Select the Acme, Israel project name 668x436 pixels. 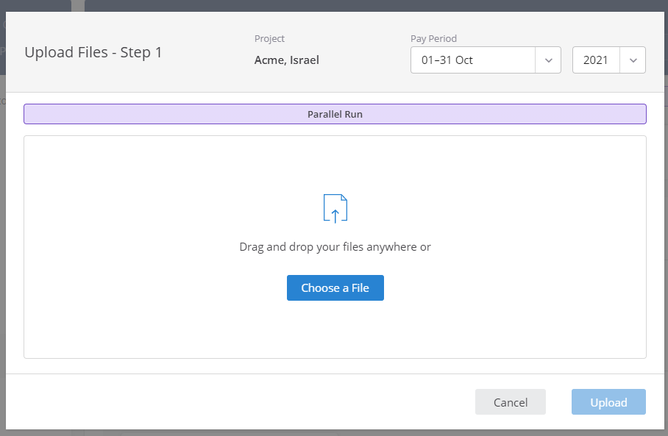tap(287, 60)
